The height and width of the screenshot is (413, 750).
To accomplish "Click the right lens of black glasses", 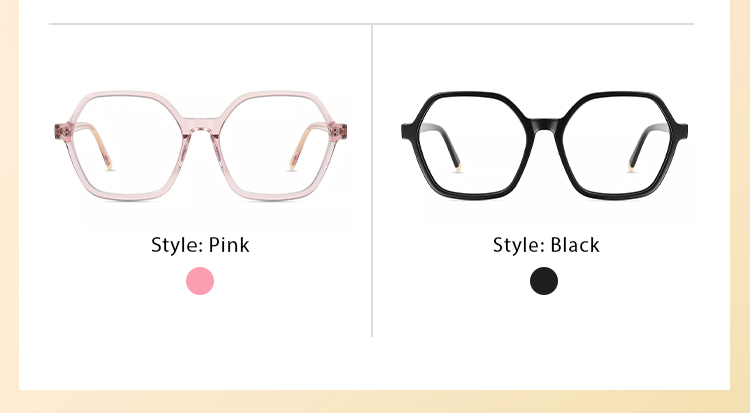I will [616, 145].
